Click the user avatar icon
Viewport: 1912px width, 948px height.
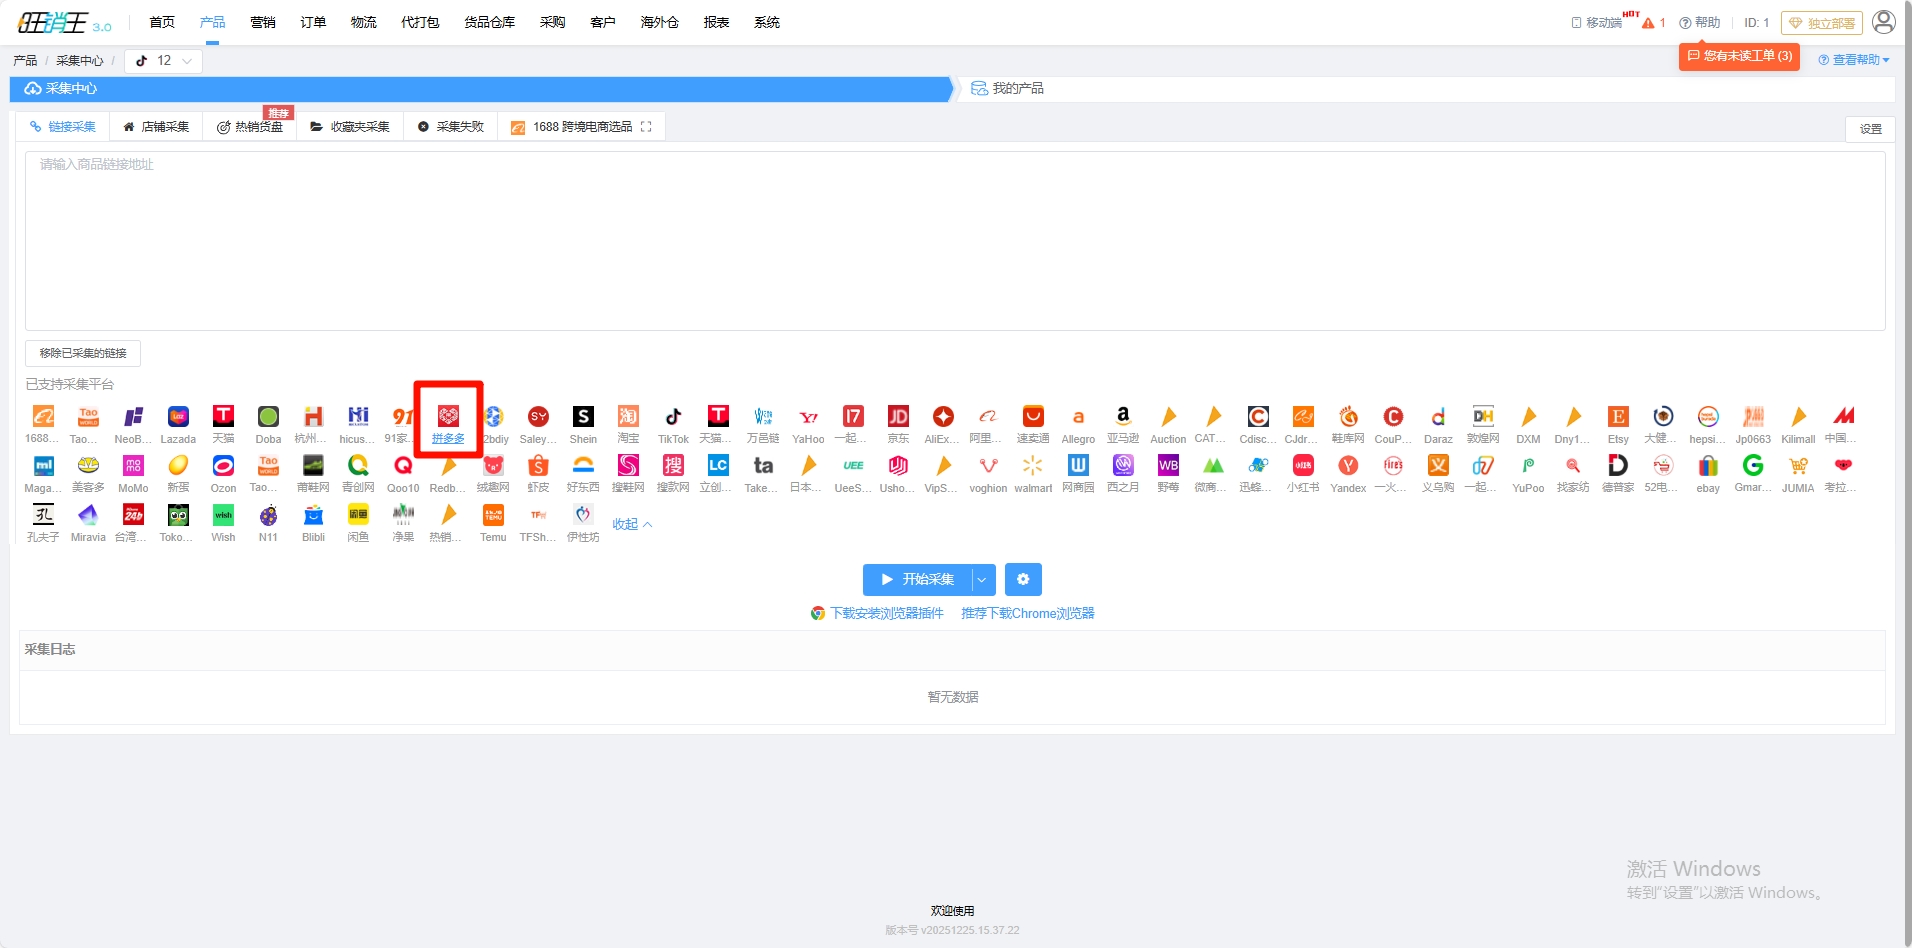[1884, 22]
